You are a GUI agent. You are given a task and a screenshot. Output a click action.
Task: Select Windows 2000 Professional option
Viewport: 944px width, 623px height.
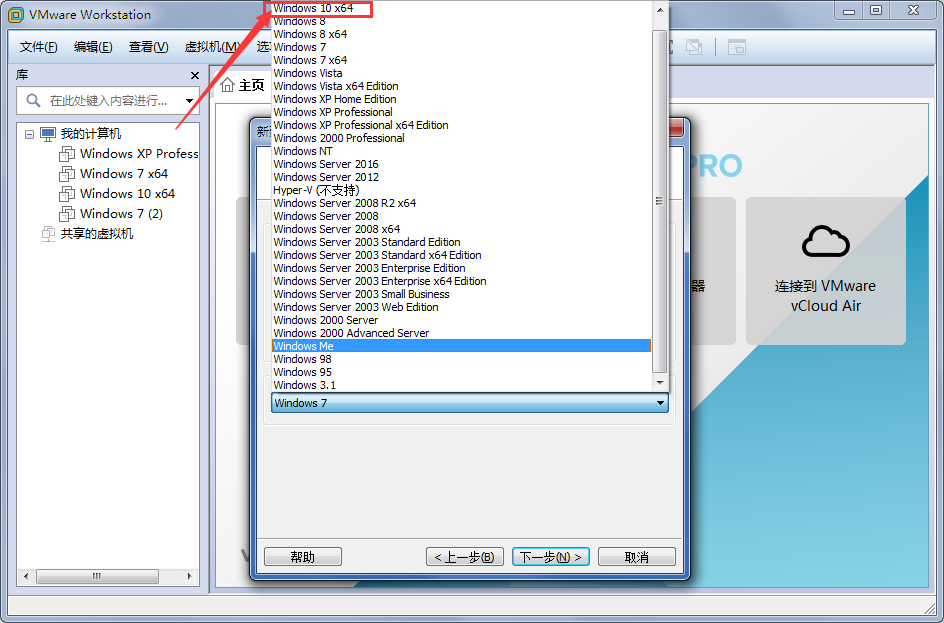pos(461,138)
